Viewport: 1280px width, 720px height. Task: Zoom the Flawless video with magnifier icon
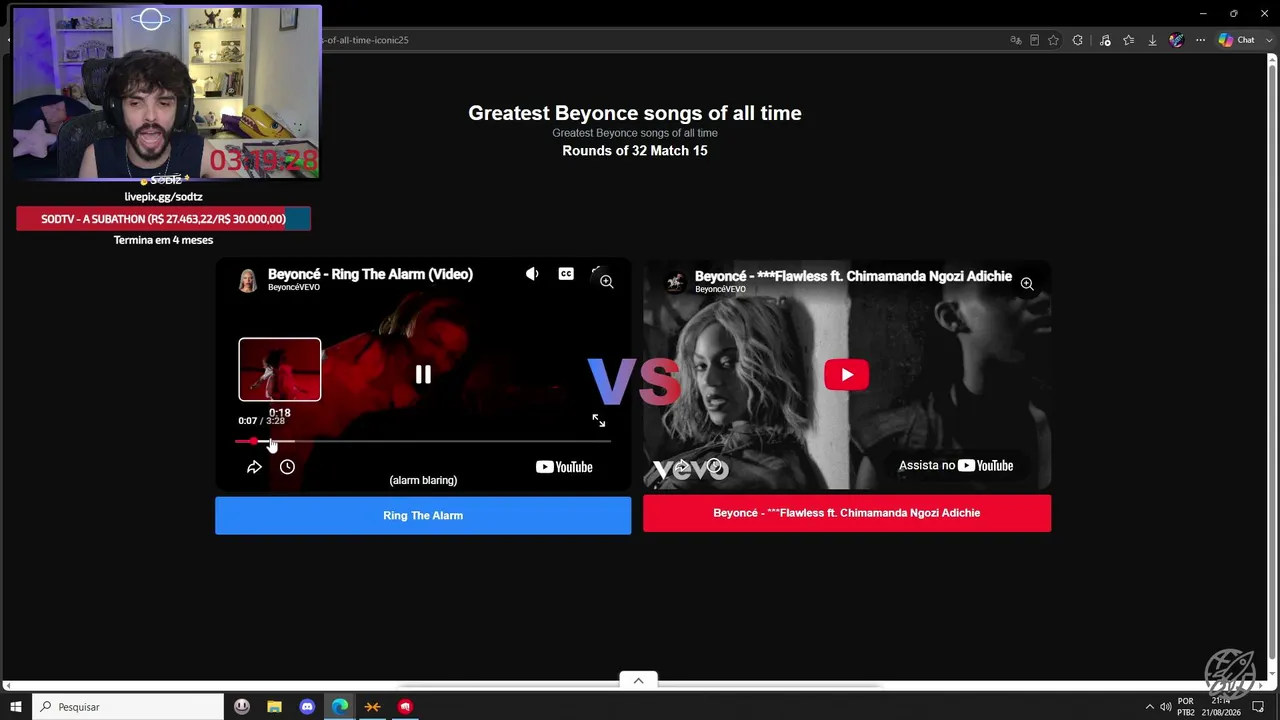(1027, 284)
